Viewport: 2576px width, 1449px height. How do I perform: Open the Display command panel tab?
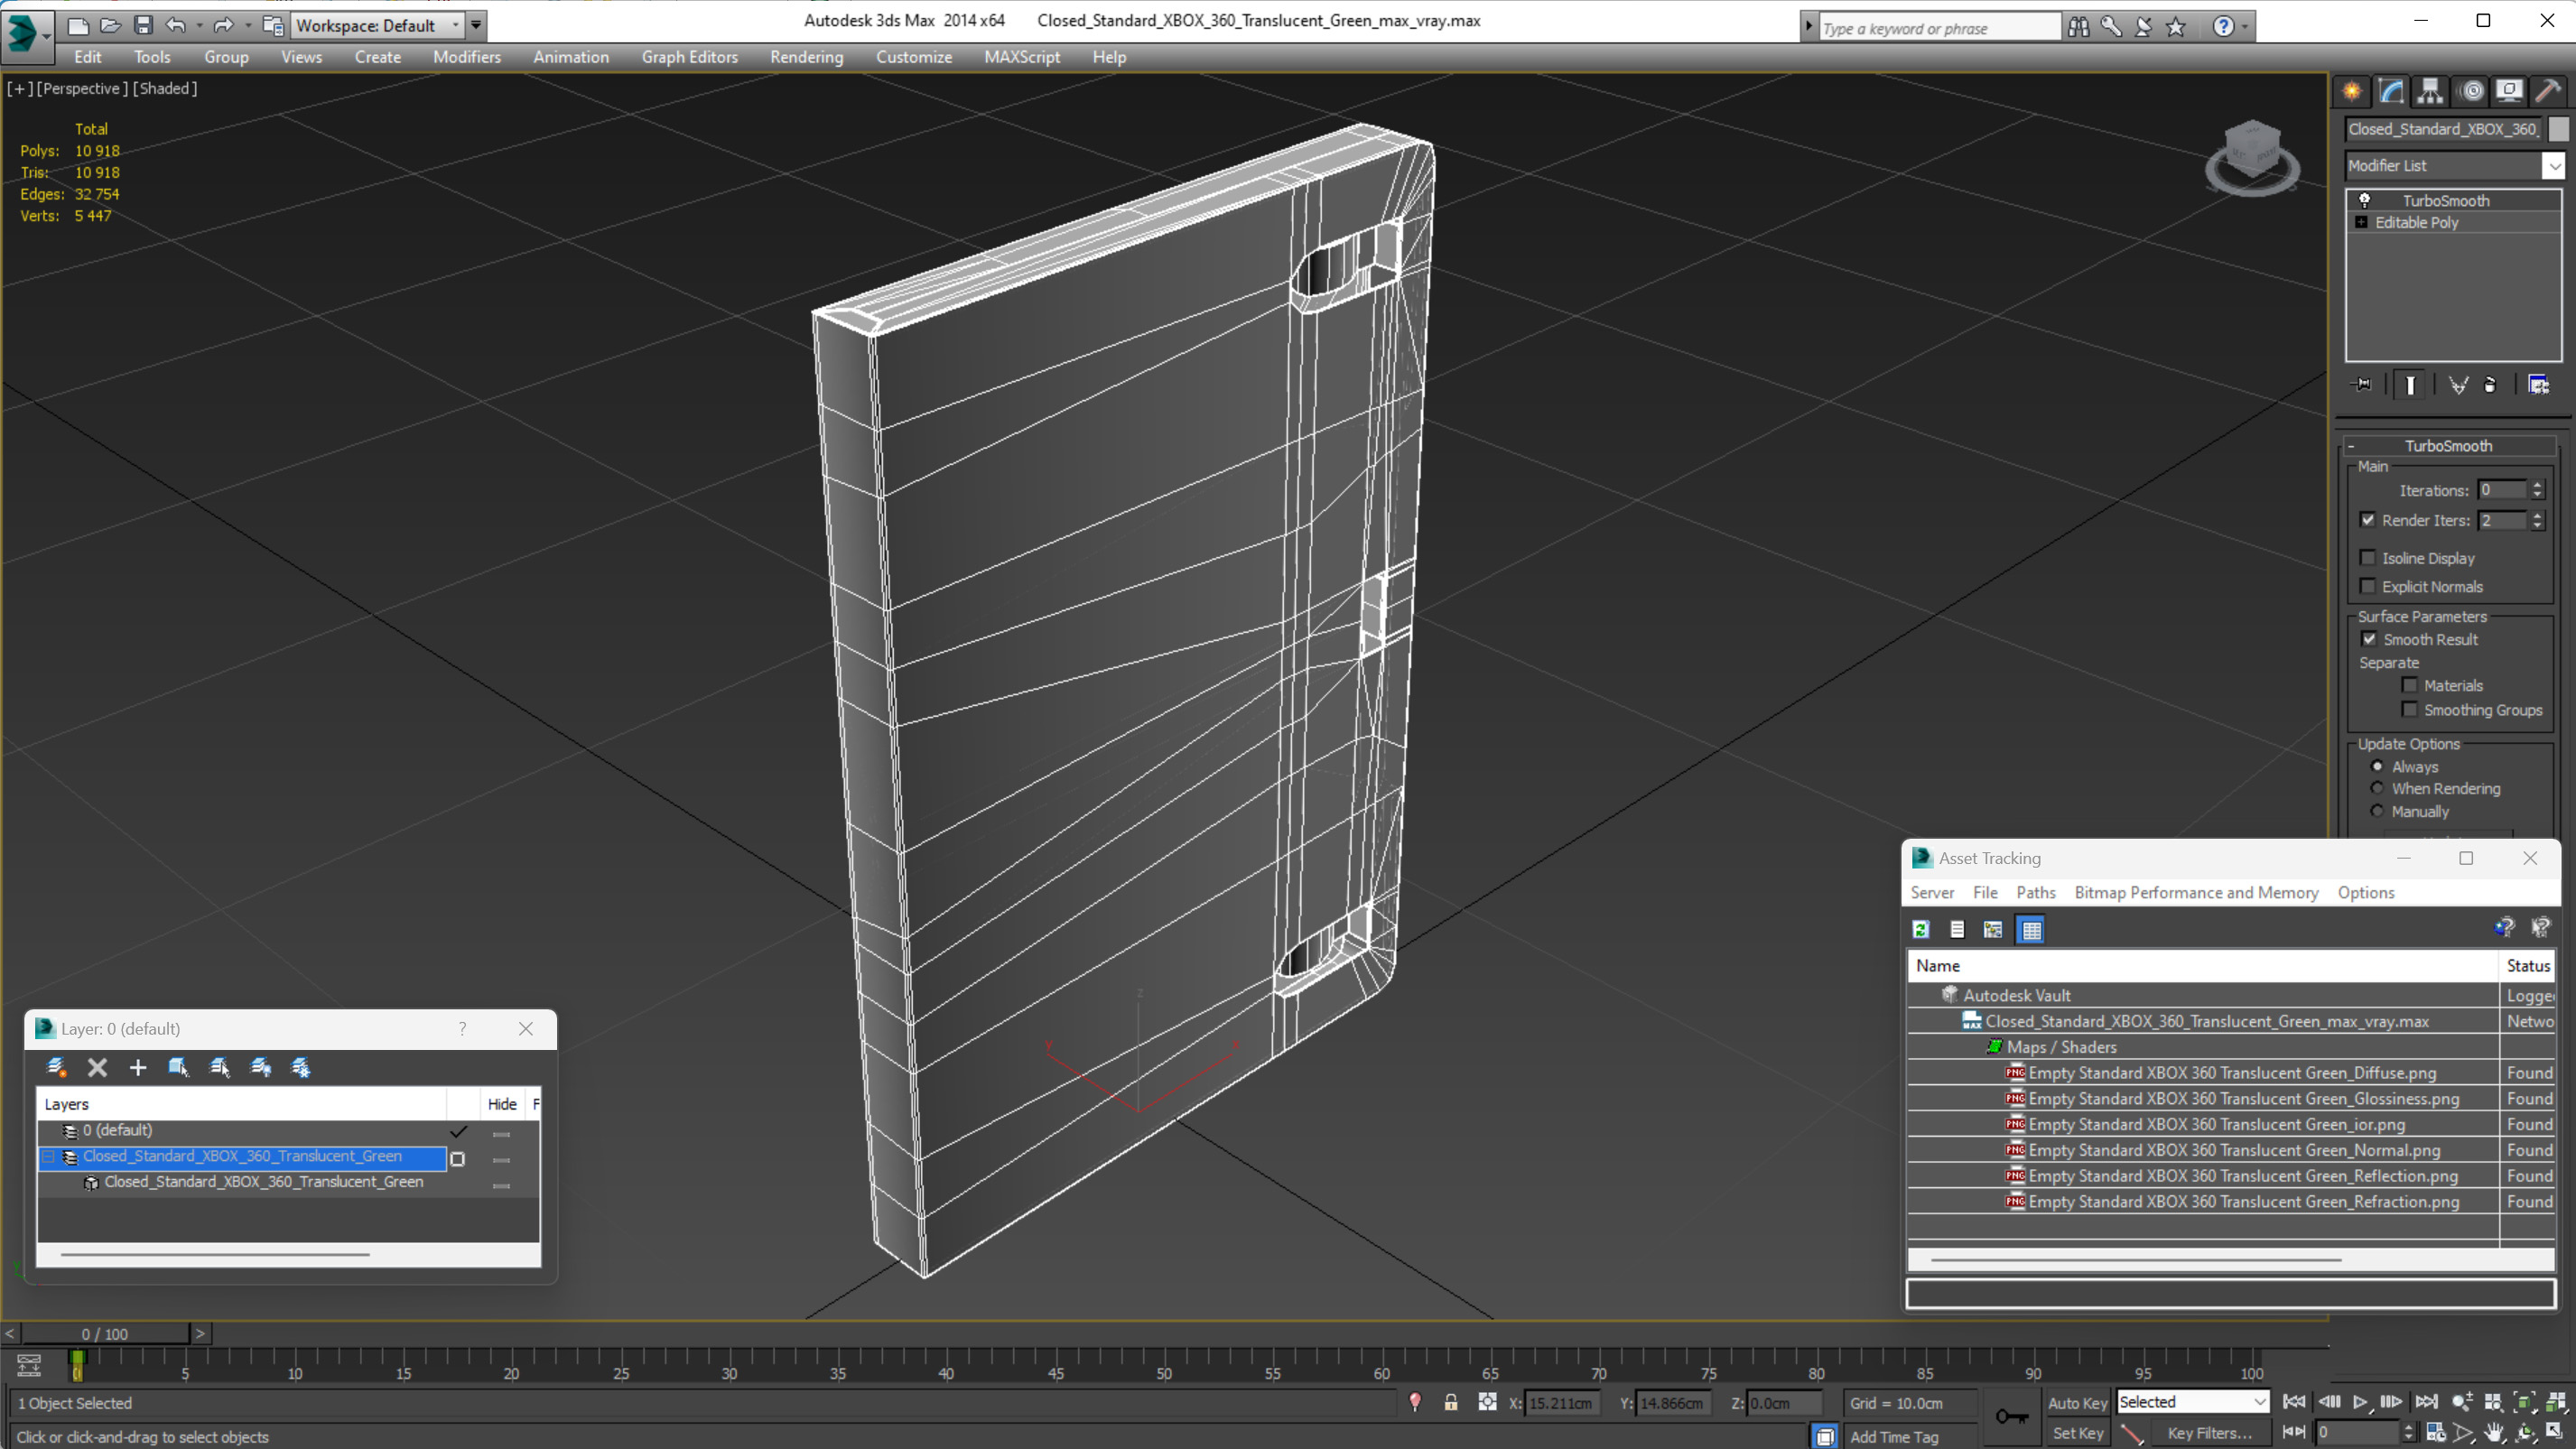coord(2509,92)
